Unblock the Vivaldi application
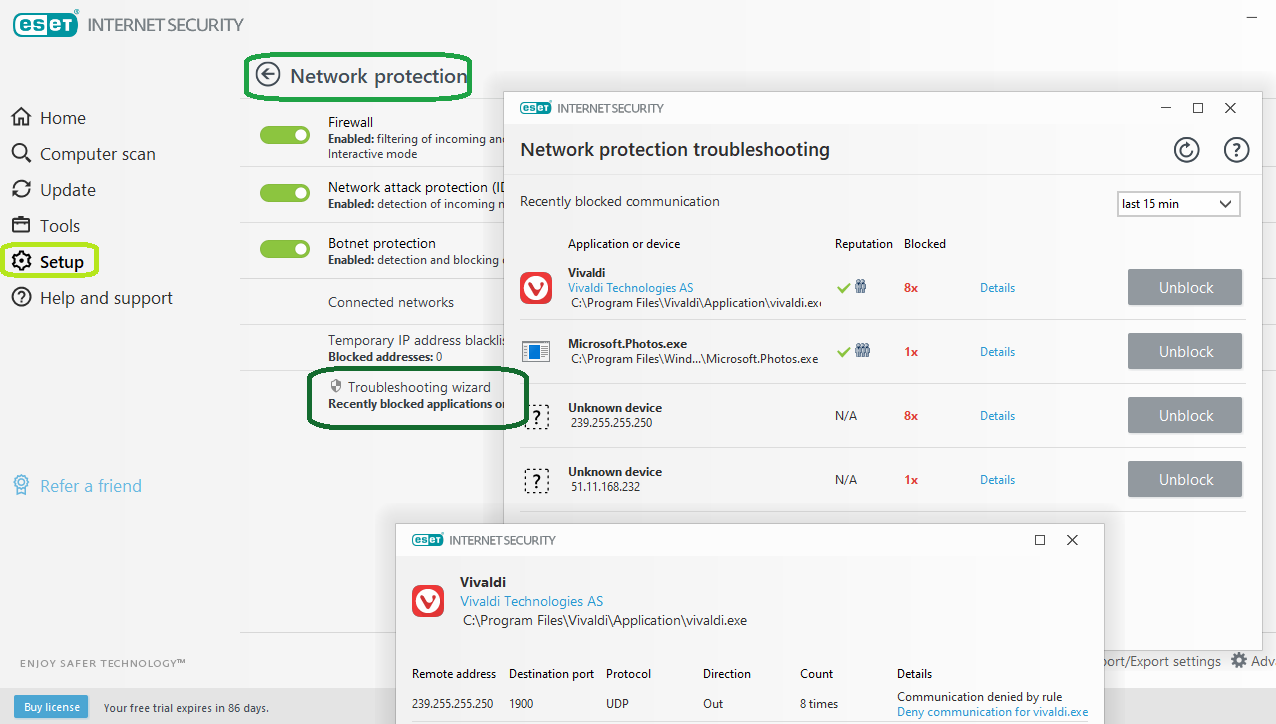 (x=1185, y=288)
